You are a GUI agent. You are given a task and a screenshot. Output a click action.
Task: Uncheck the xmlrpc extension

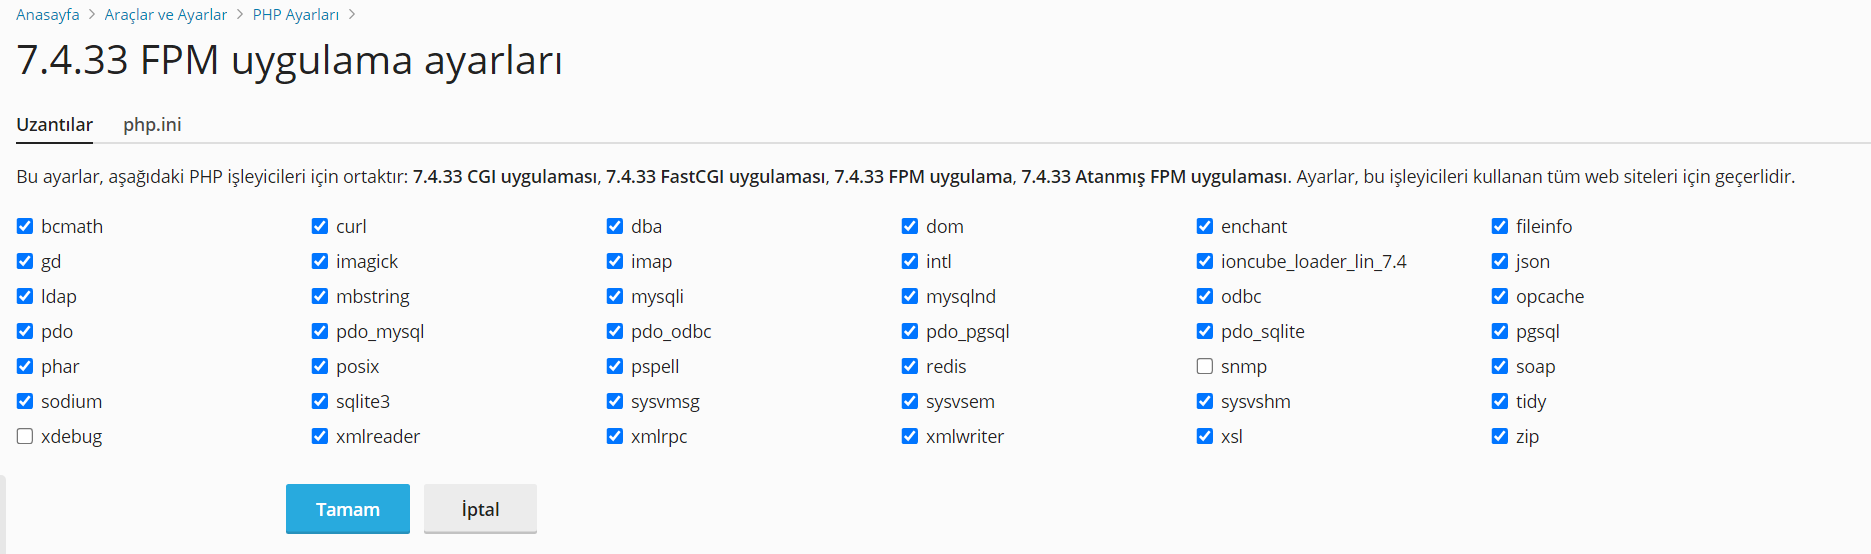point(615,436)
